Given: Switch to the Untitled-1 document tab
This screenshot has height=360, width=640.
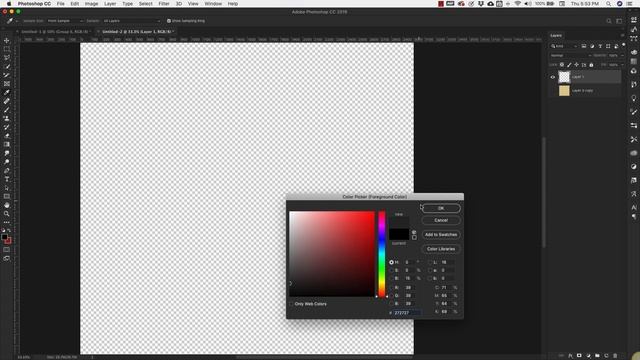Looking at the screenshot, I should tap(54, 31).
